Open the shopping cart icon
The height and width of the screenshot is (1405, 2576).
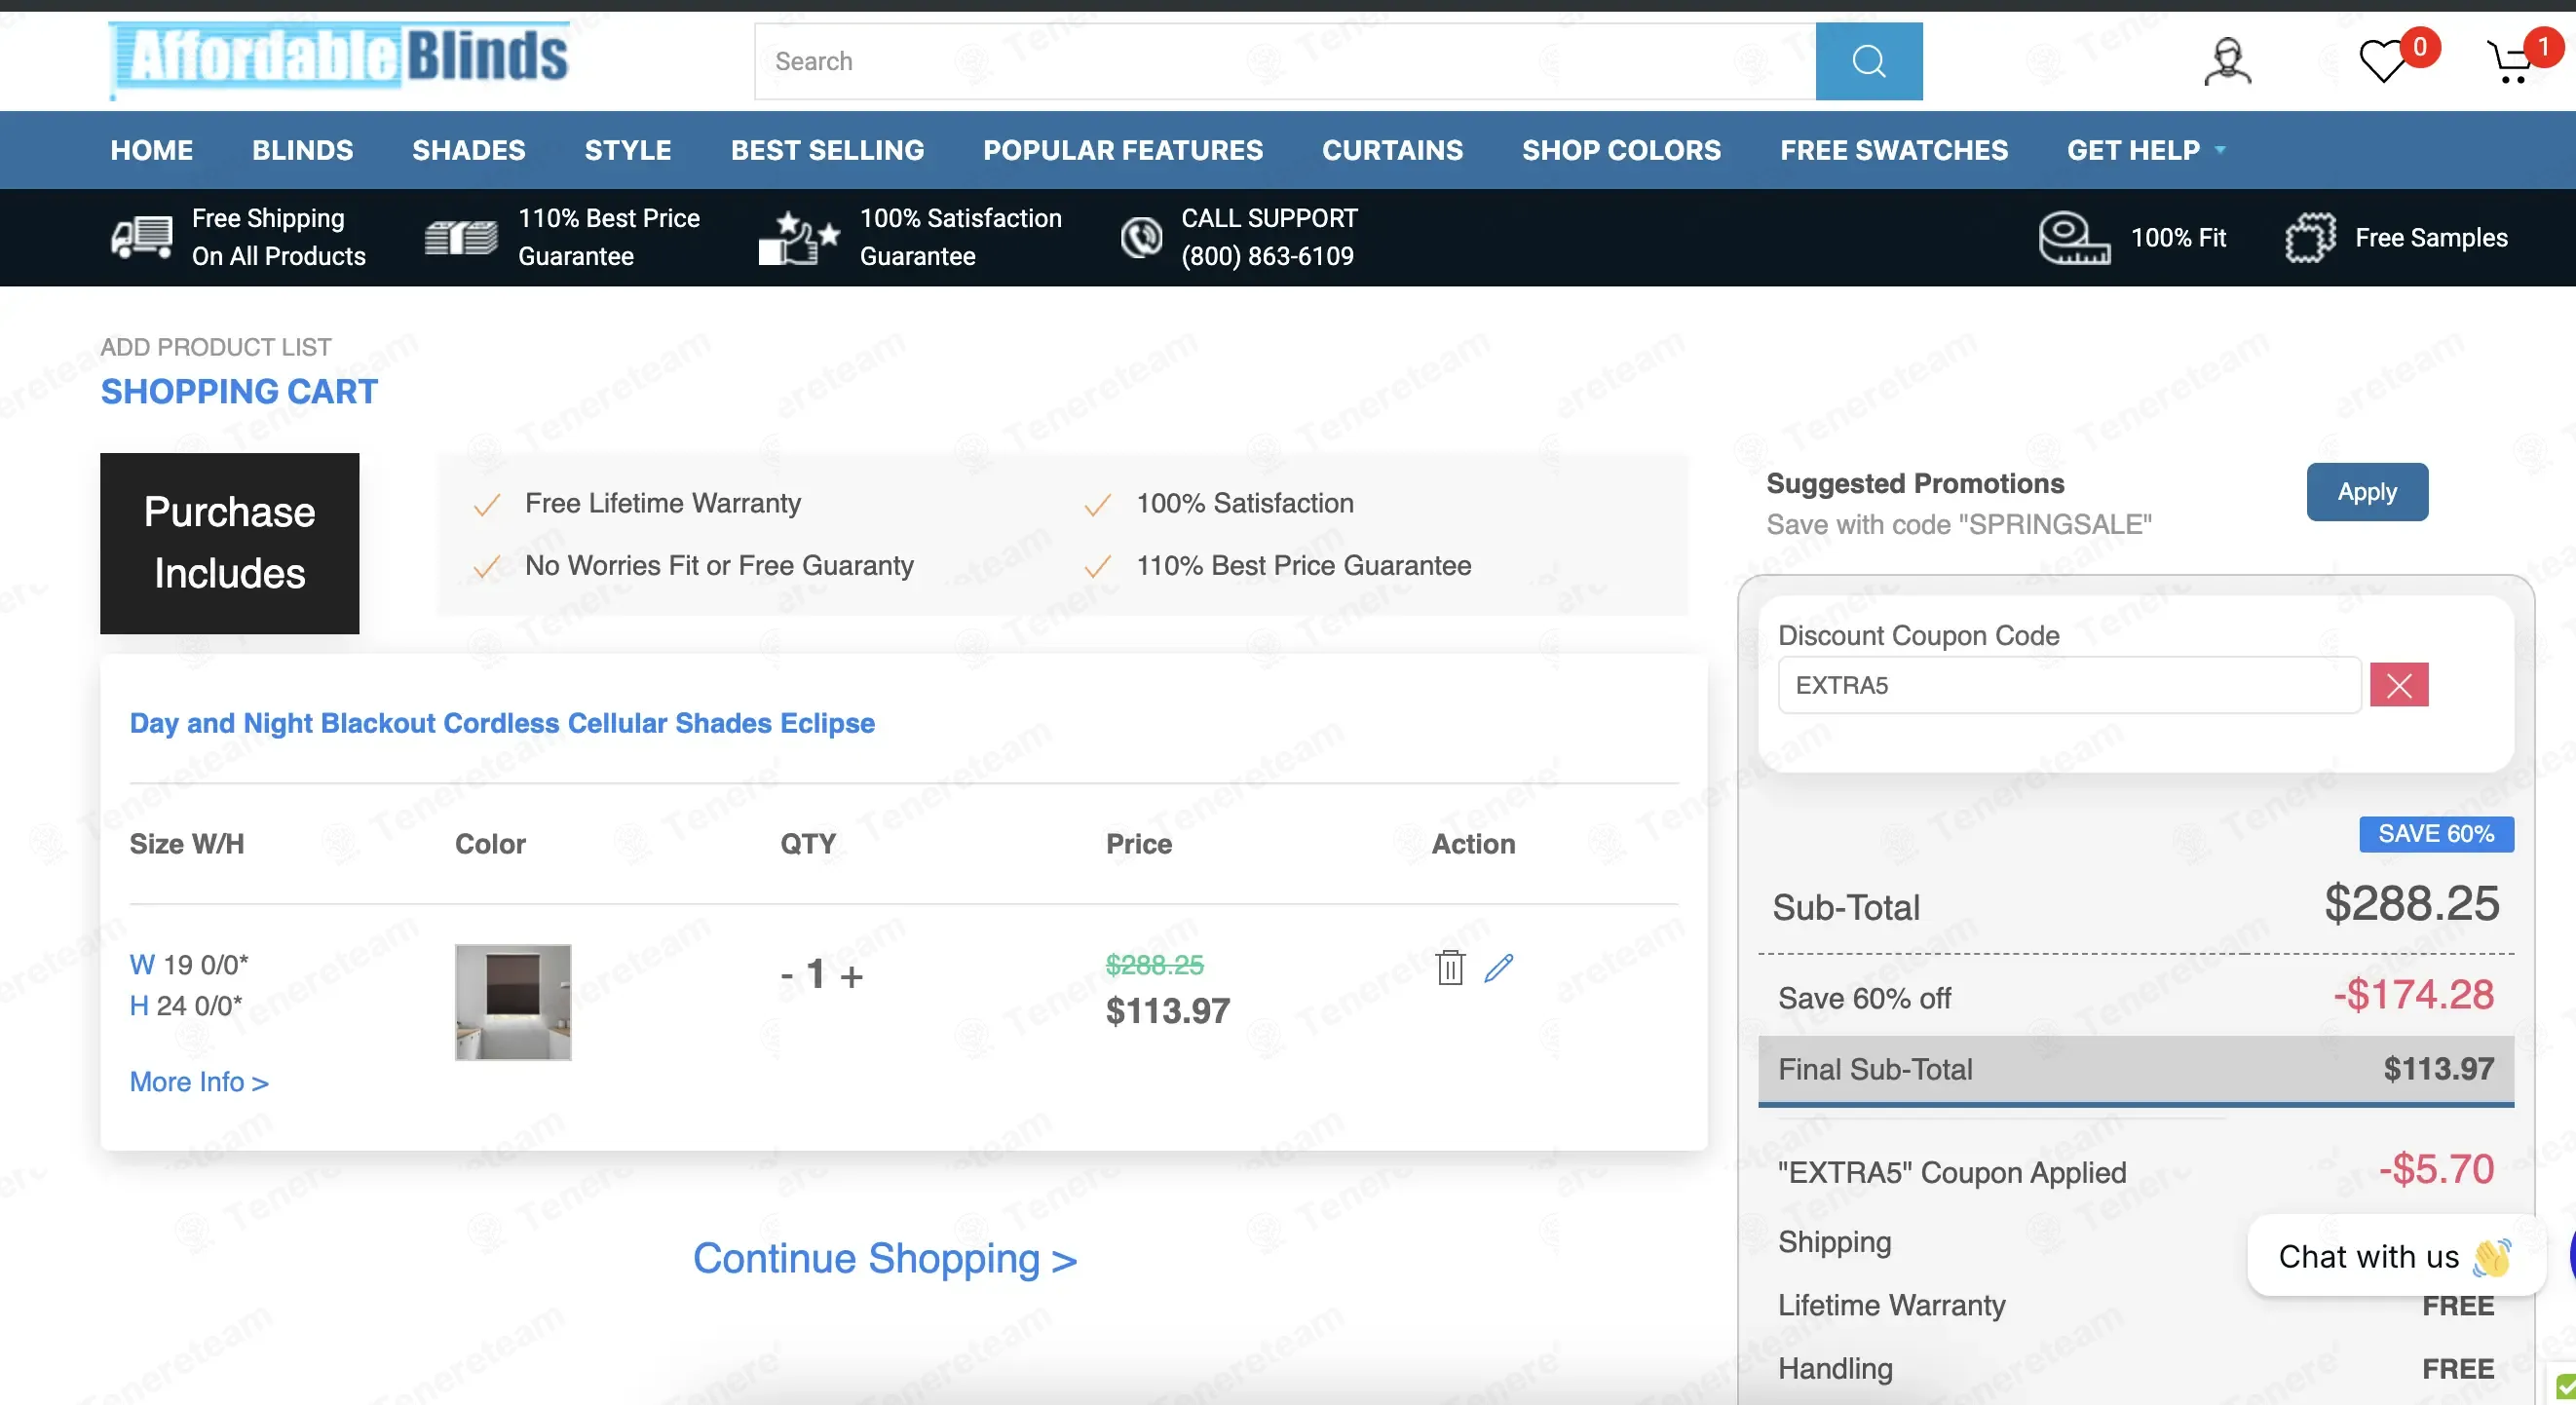[x=2510, y=62]
